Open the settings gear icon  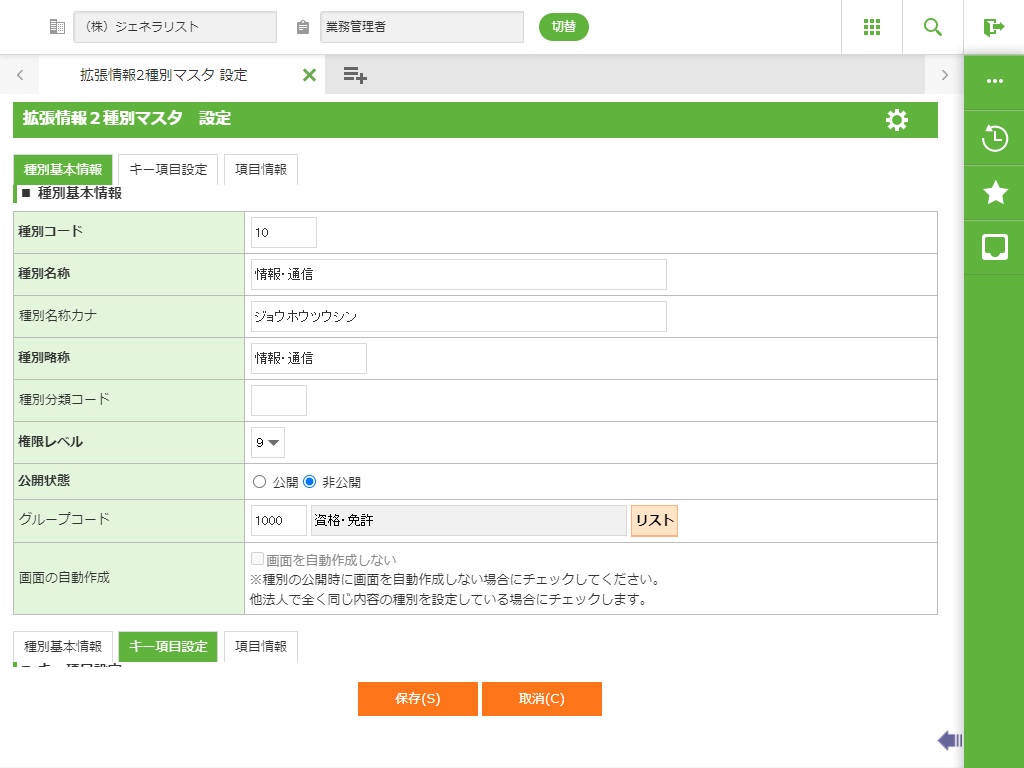(x=897, y=120)
